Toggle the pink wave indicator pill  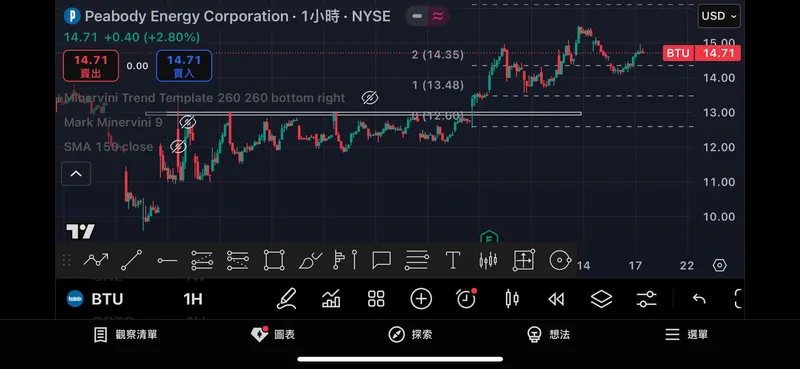[438, 16]
